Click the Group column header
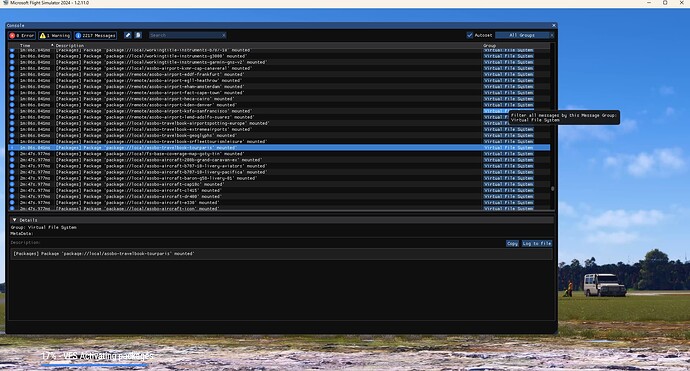The image size is (690, 371). 489,45
